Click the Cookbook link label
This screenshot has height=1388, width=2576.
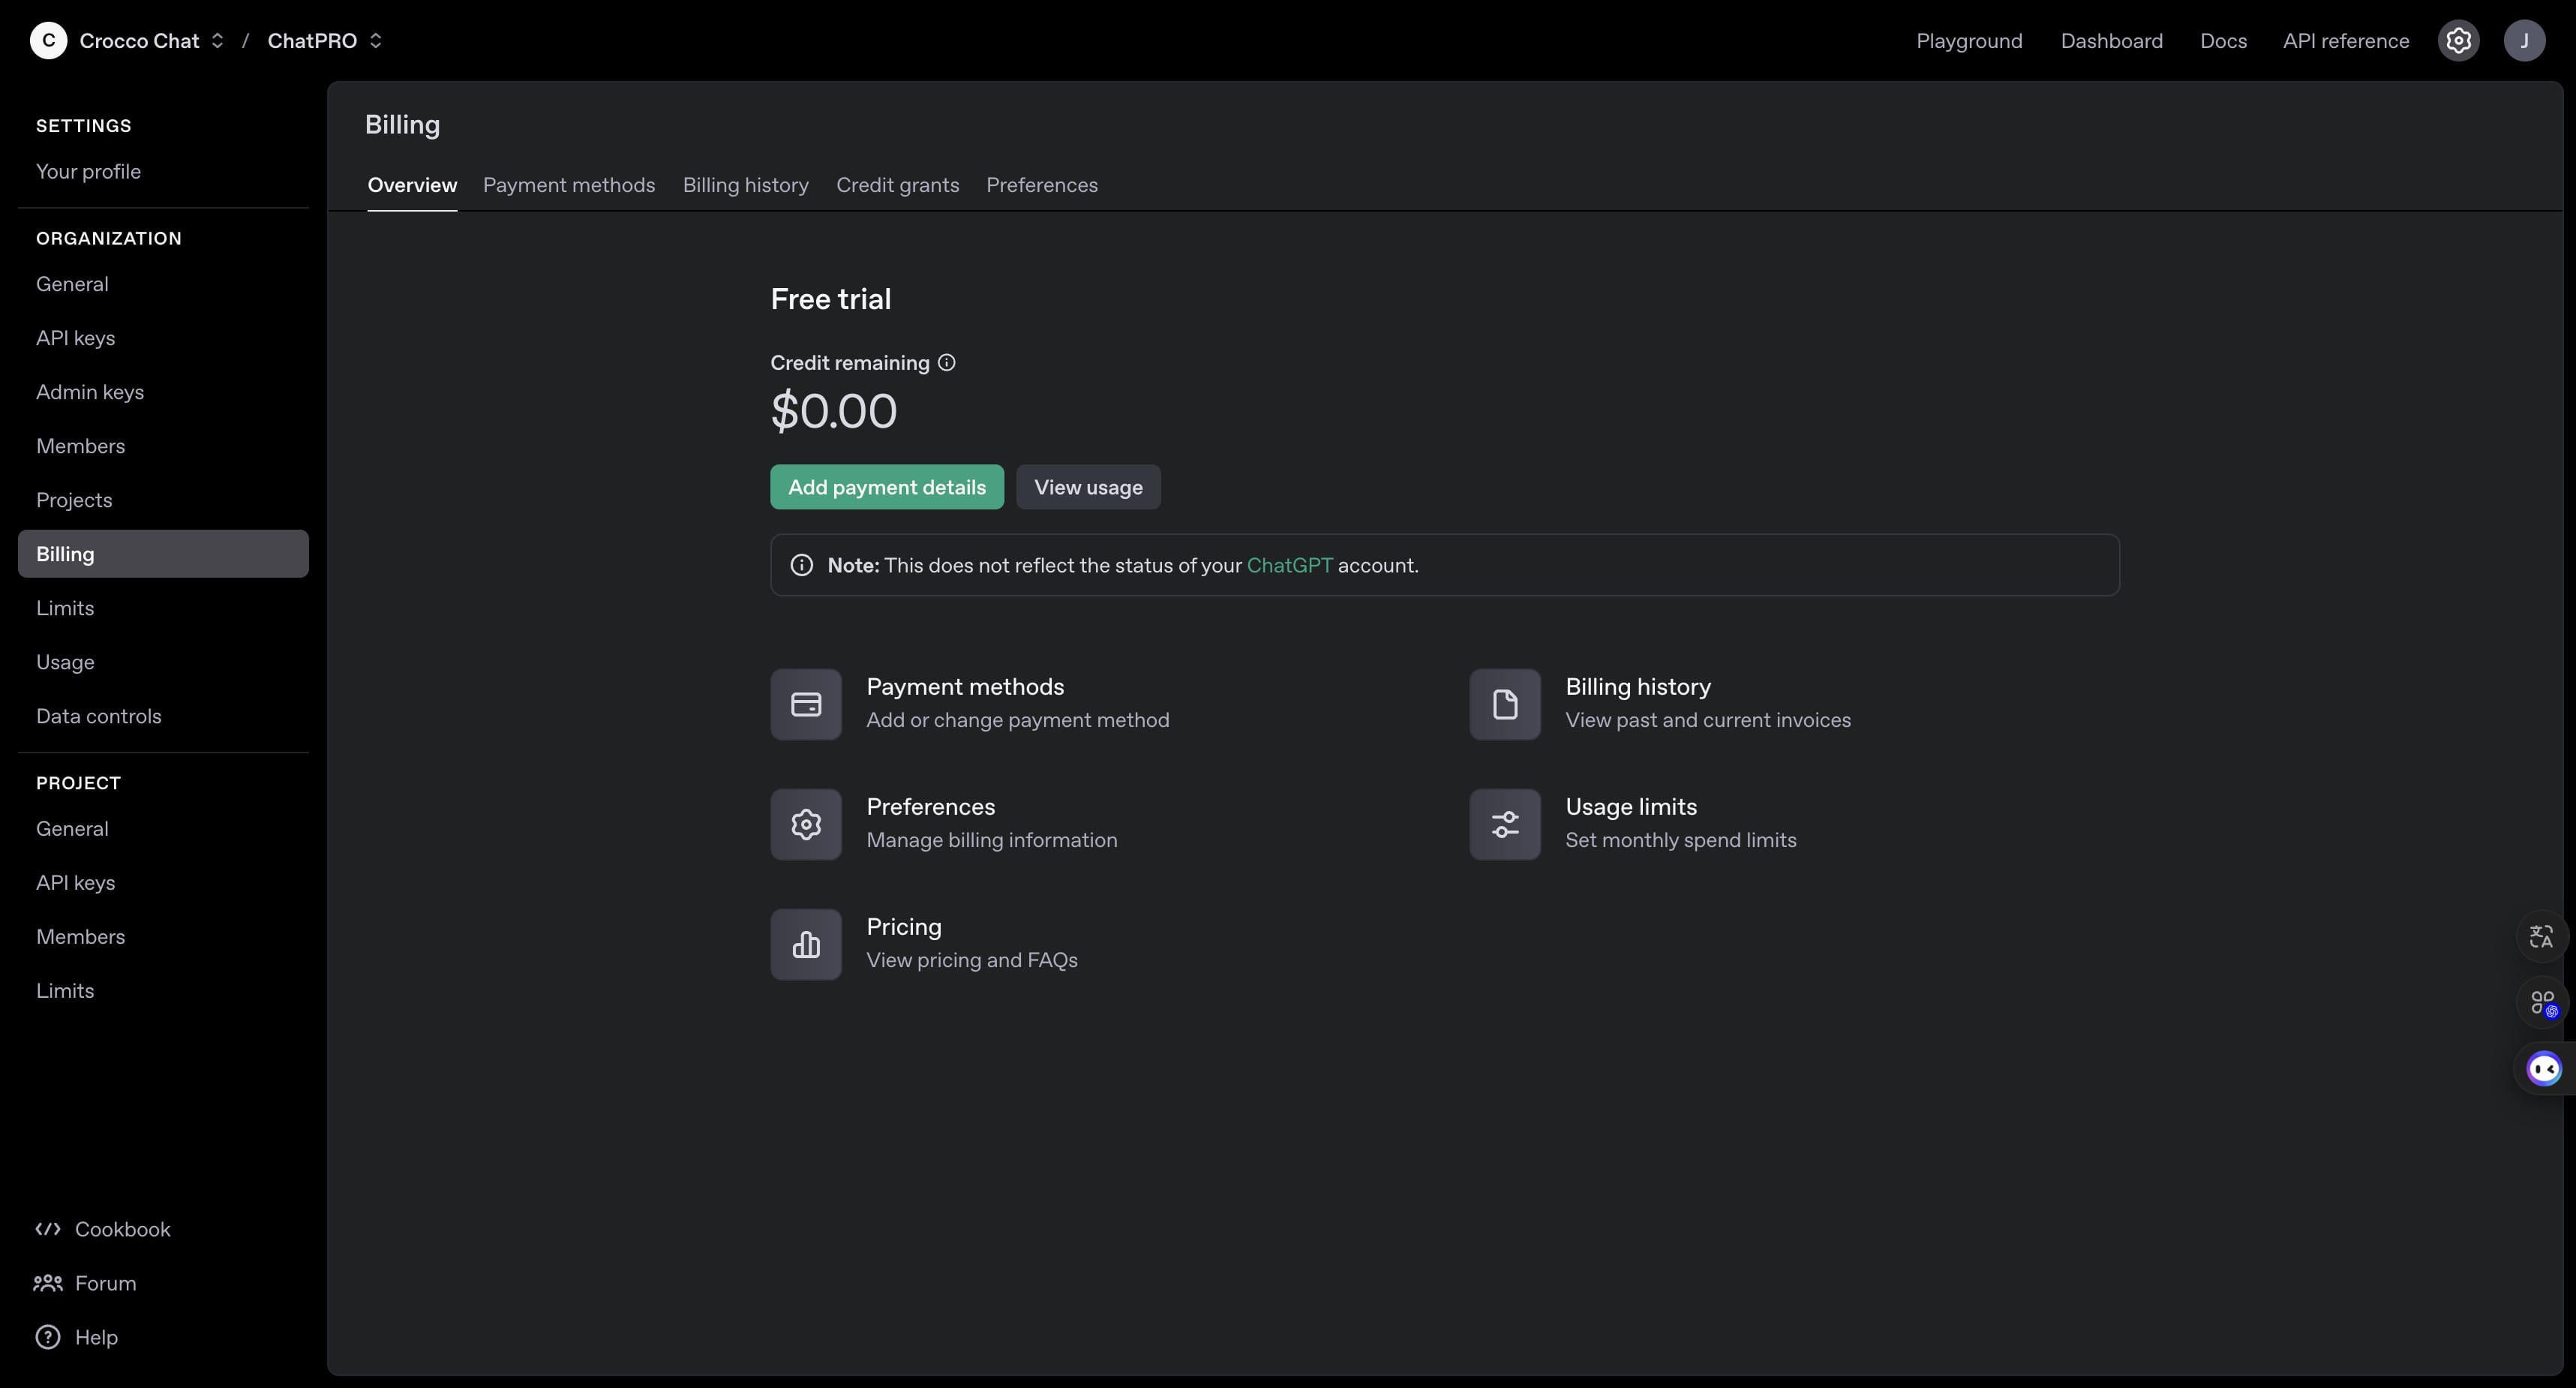tap(123, 1229)
